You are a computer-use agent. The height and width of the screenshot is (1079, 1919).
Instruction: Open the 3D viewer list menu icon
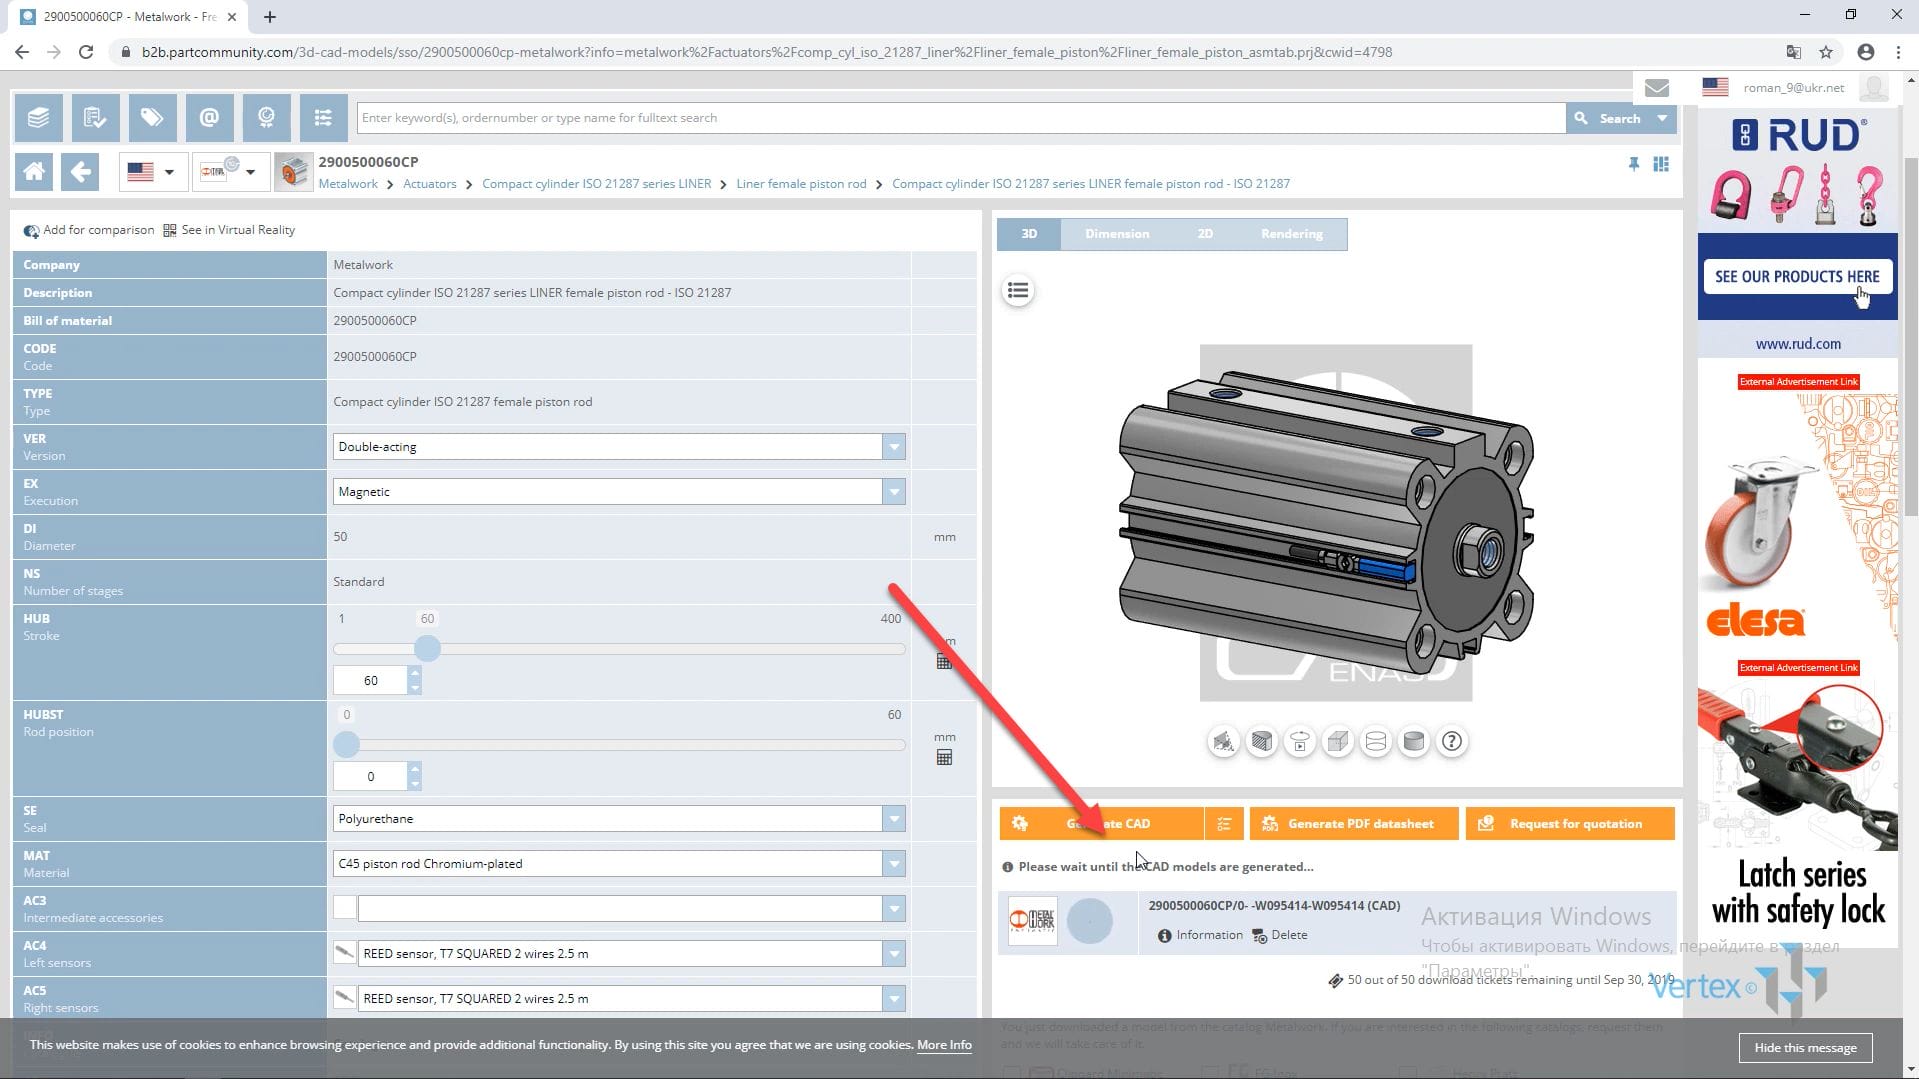coord(1018,291)
